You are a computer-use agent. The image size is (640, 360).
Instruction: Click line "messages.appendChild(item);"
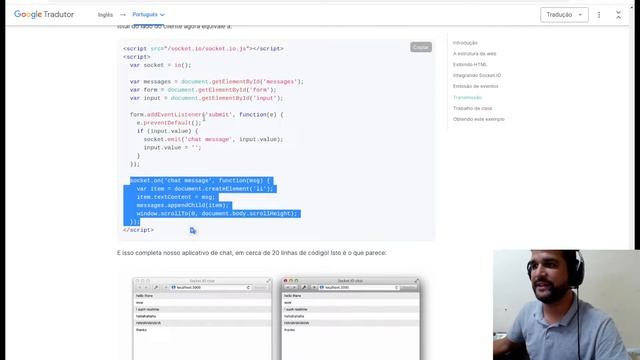(x=182, y=205)
